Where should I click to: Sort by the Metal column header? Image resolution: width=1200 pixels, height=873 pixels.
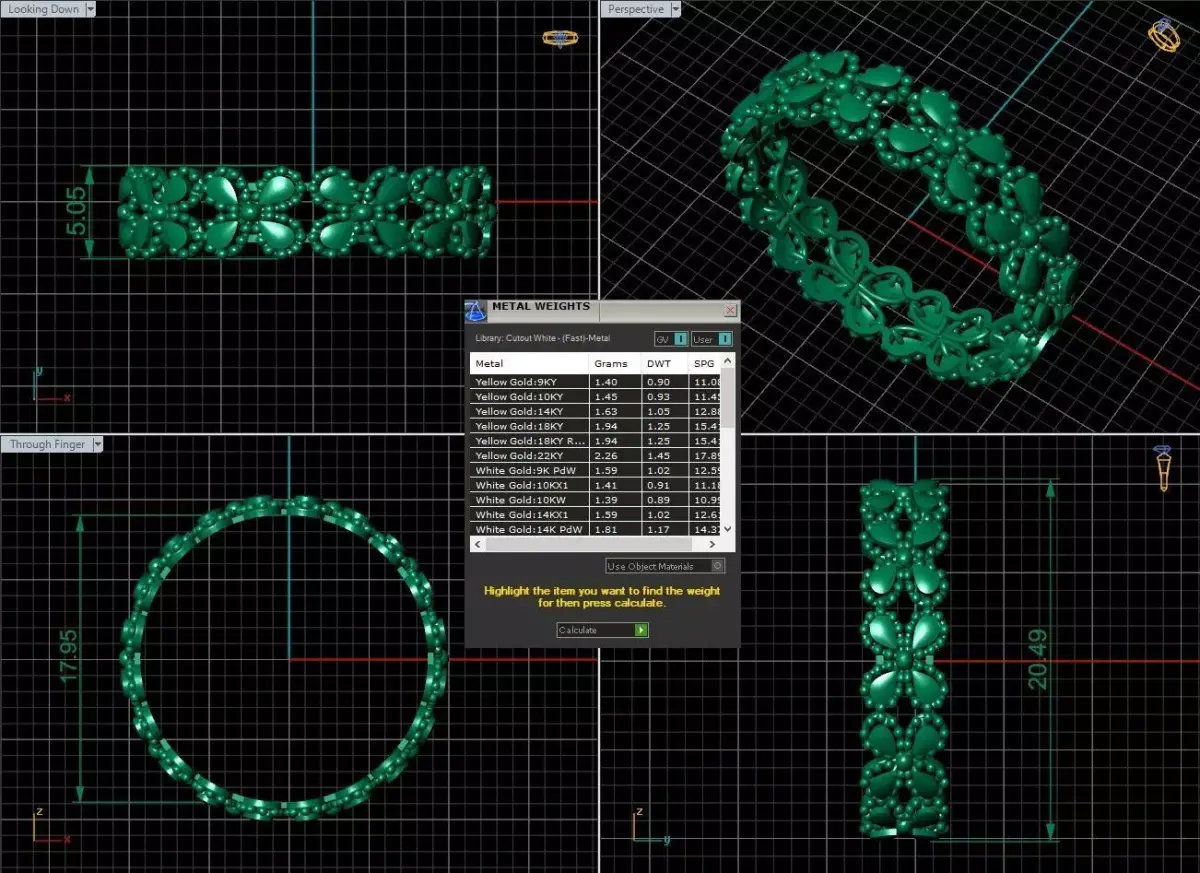pyautogui.click(x=529, y=363)
